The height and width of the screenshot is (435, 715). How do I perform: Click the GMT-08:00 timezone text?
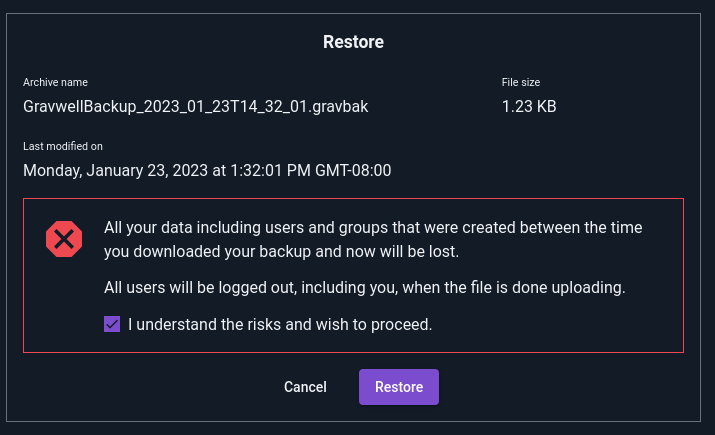click(x=353, y=170)
